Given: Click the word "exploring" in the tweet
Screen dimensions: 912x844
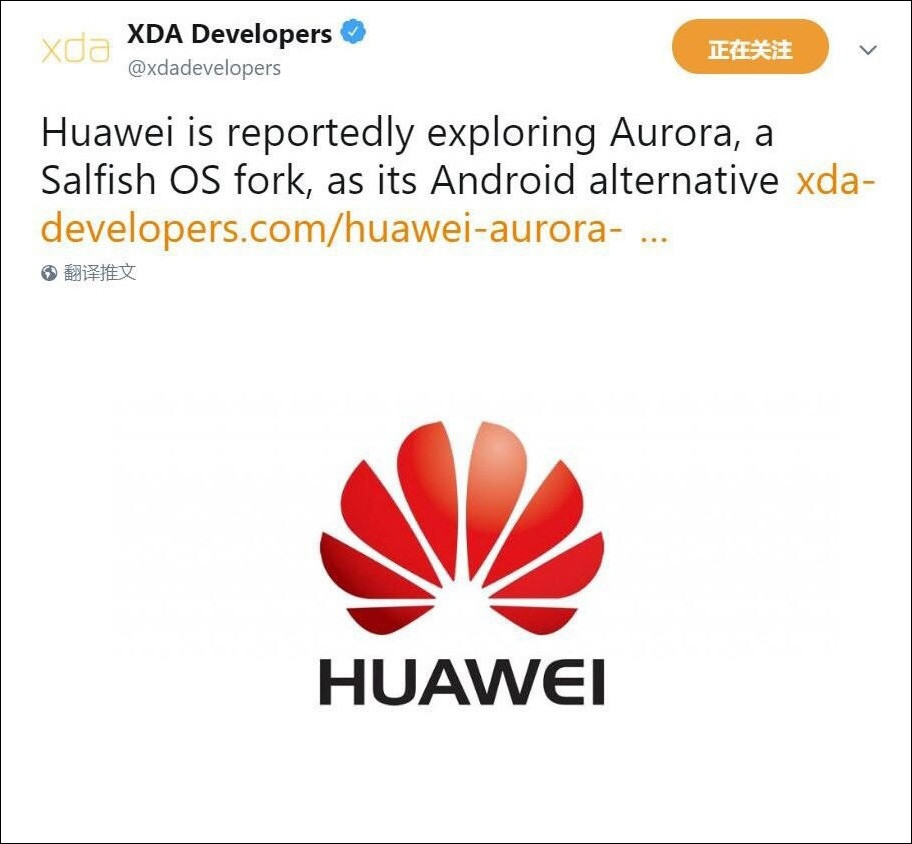Looking at the screenshot, I should 512,134.
